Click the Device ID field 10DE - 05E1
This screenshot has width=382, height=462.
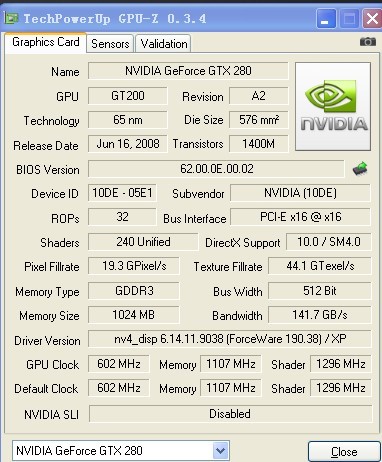[x=122, y=193]
